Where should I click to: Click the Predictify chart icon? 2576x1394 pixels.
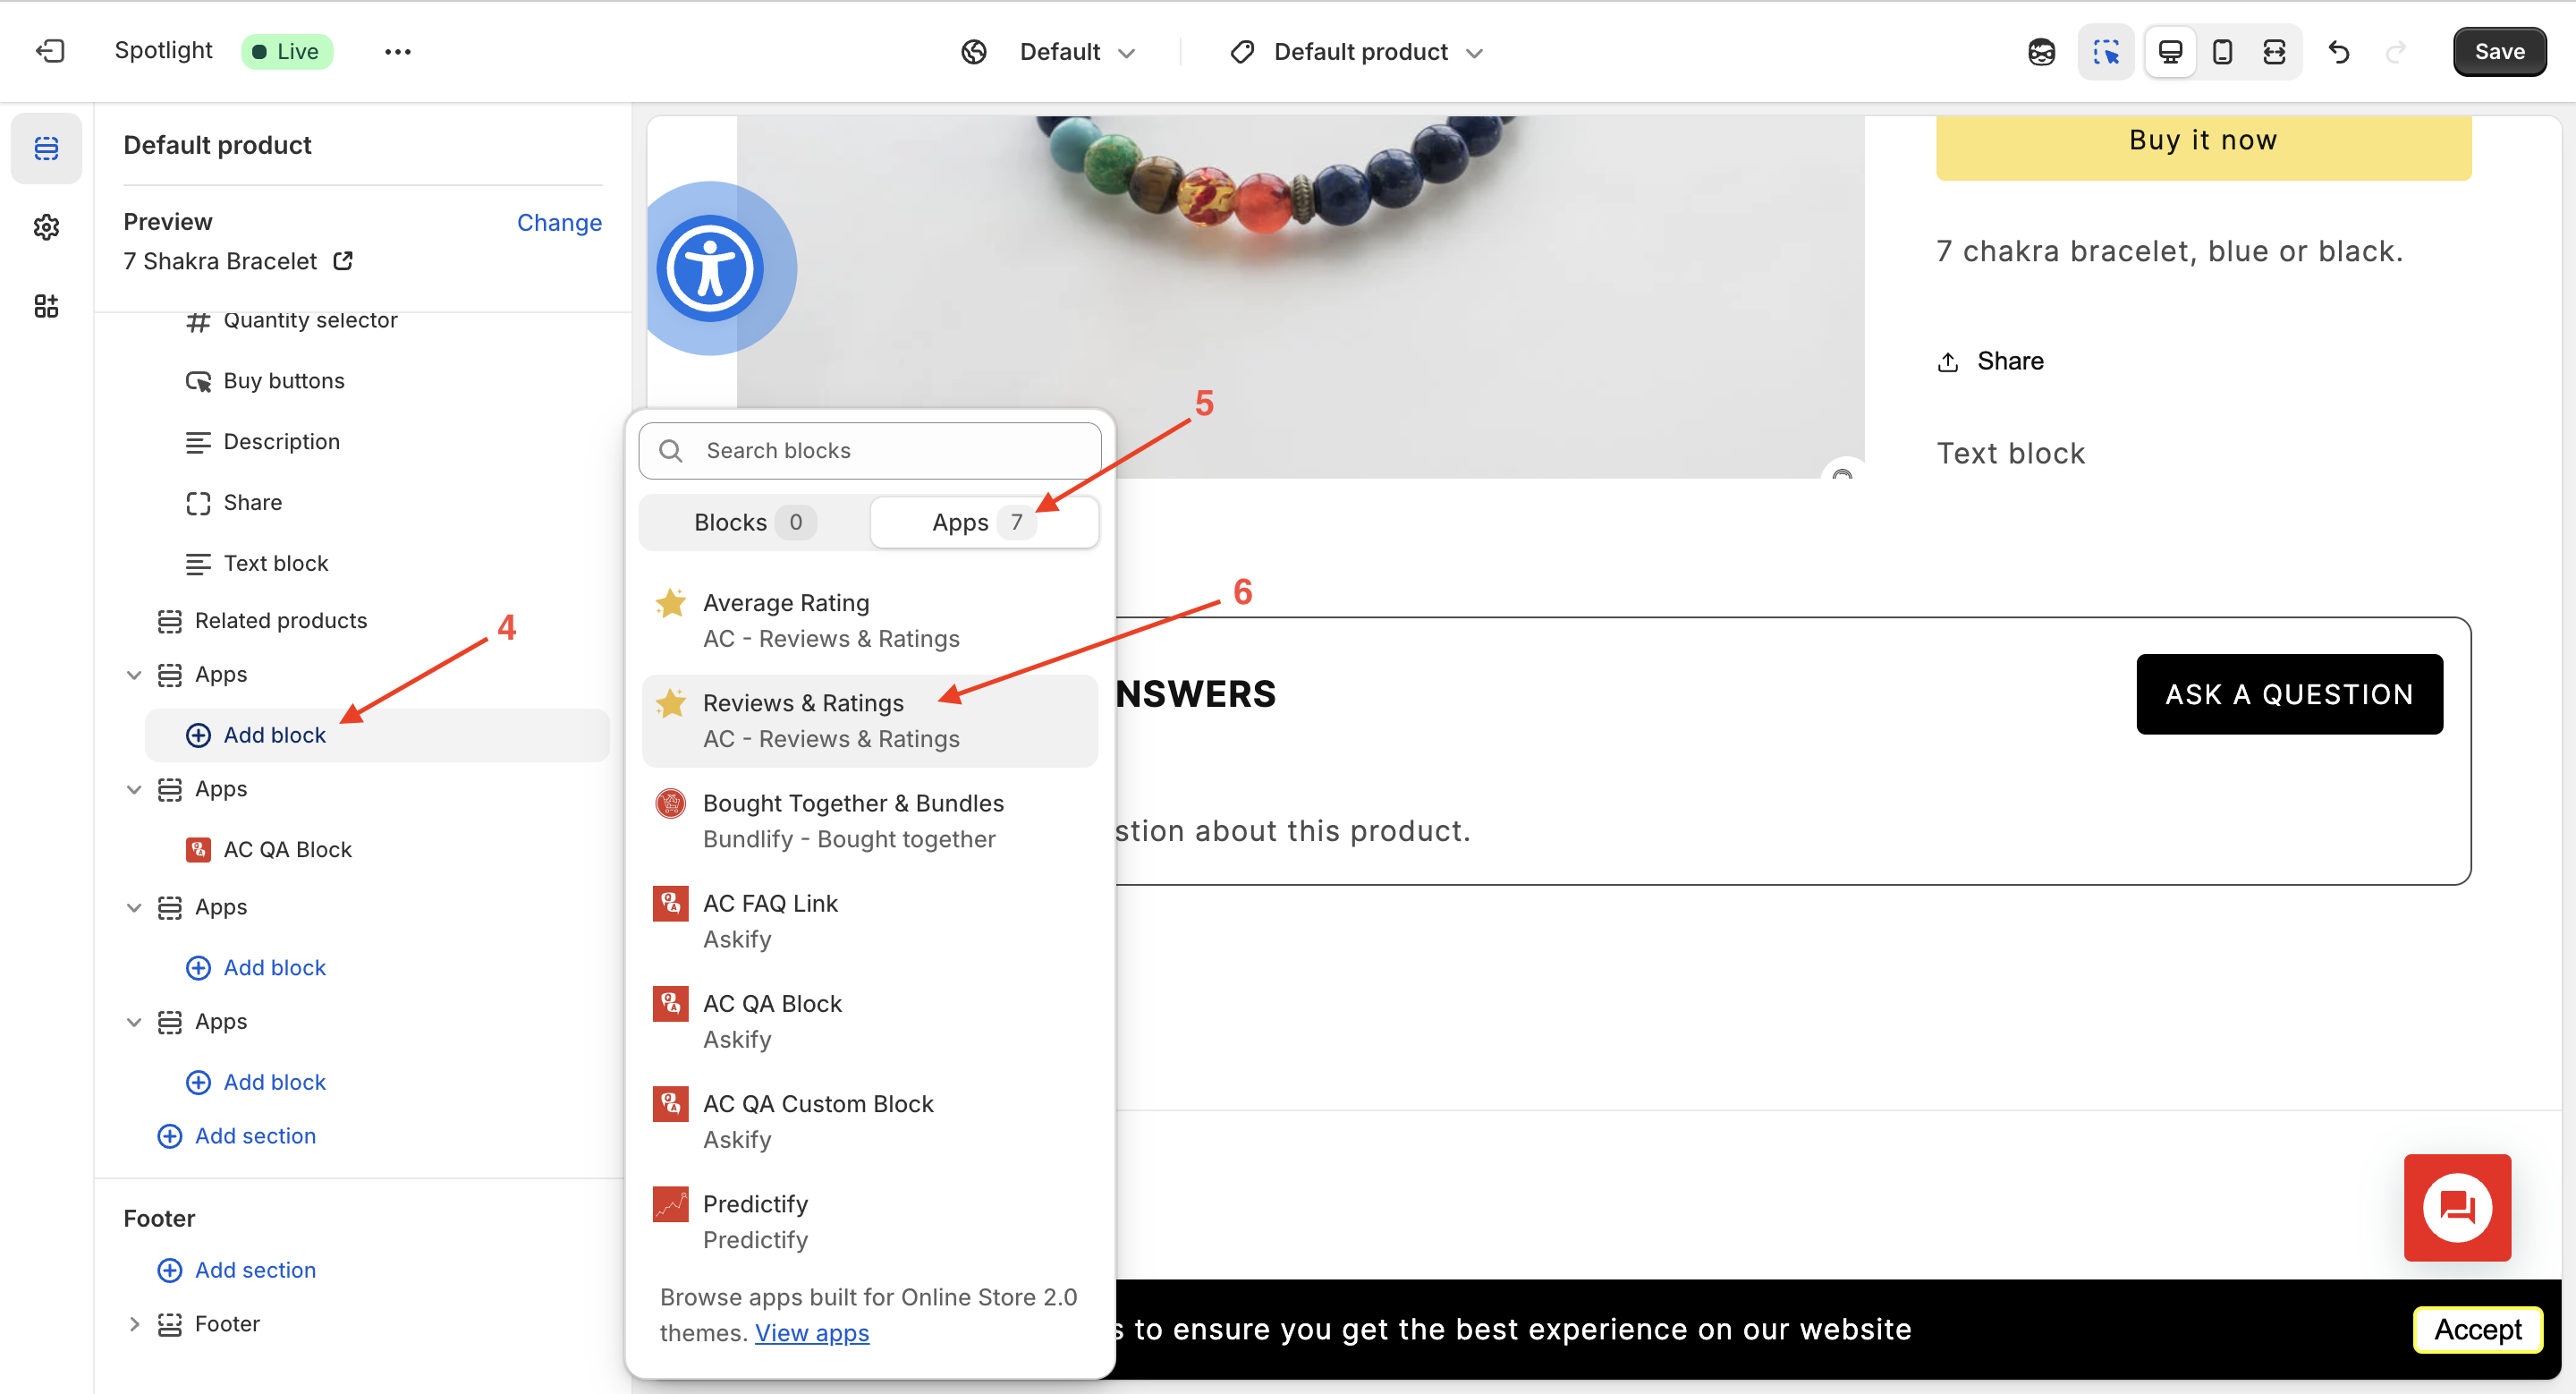coord(670,1204)
